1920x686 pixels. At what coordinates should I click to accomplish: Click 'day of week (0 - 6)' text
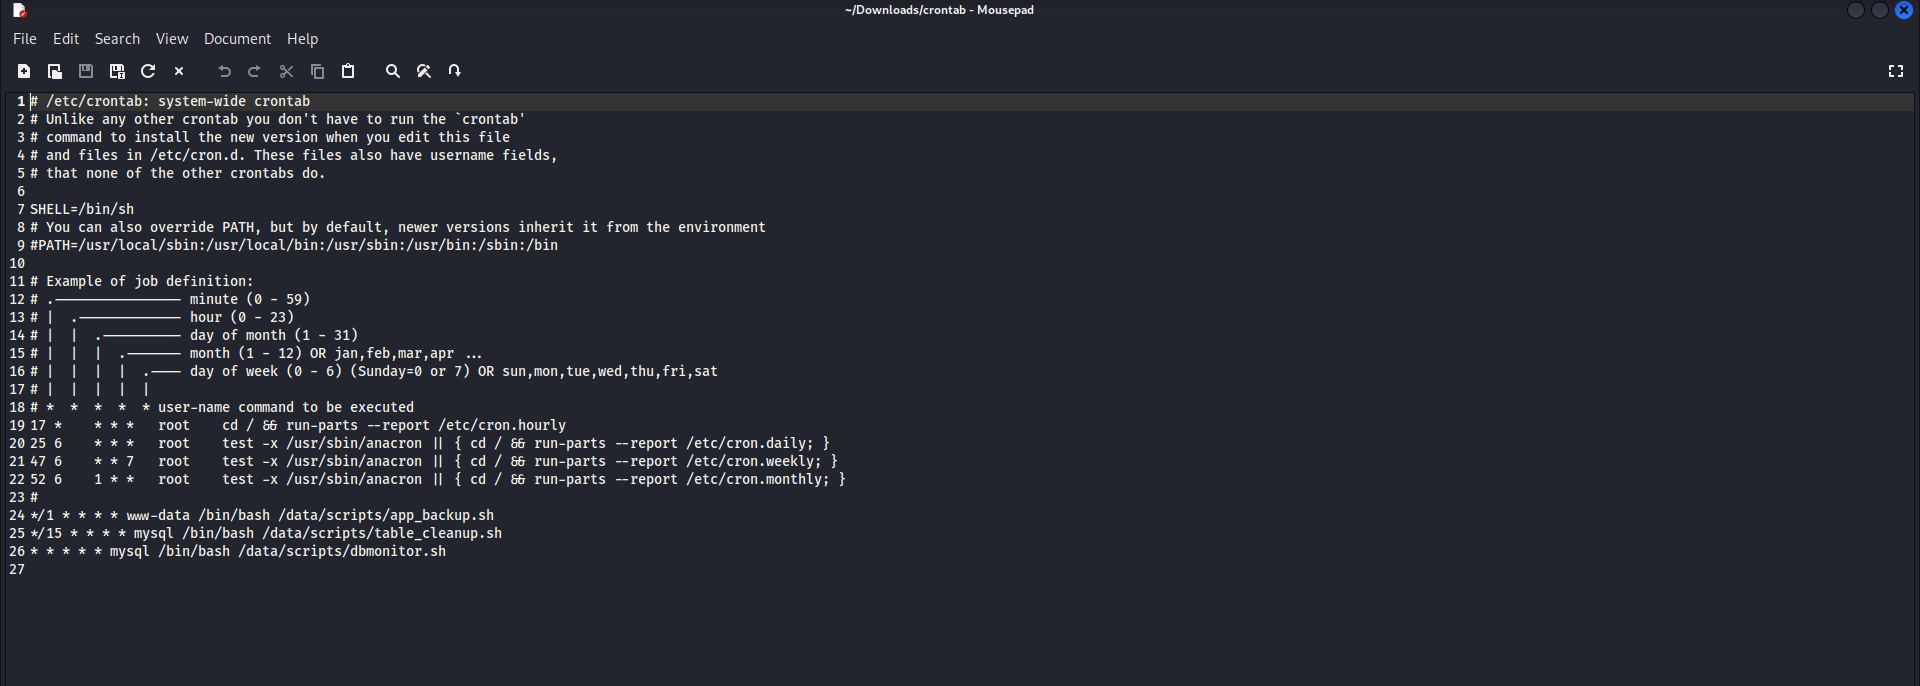click(x=266, y=371)
